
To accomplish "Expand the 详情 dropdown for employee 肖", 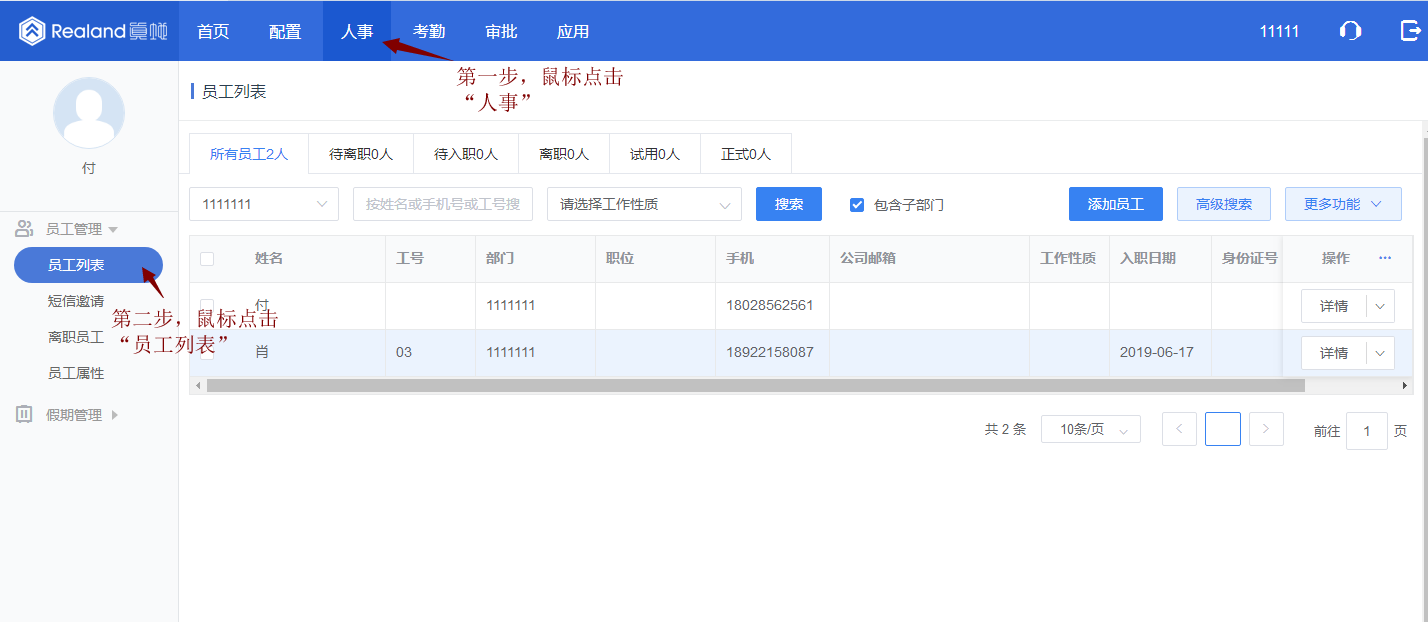I will click(1377, 352).
